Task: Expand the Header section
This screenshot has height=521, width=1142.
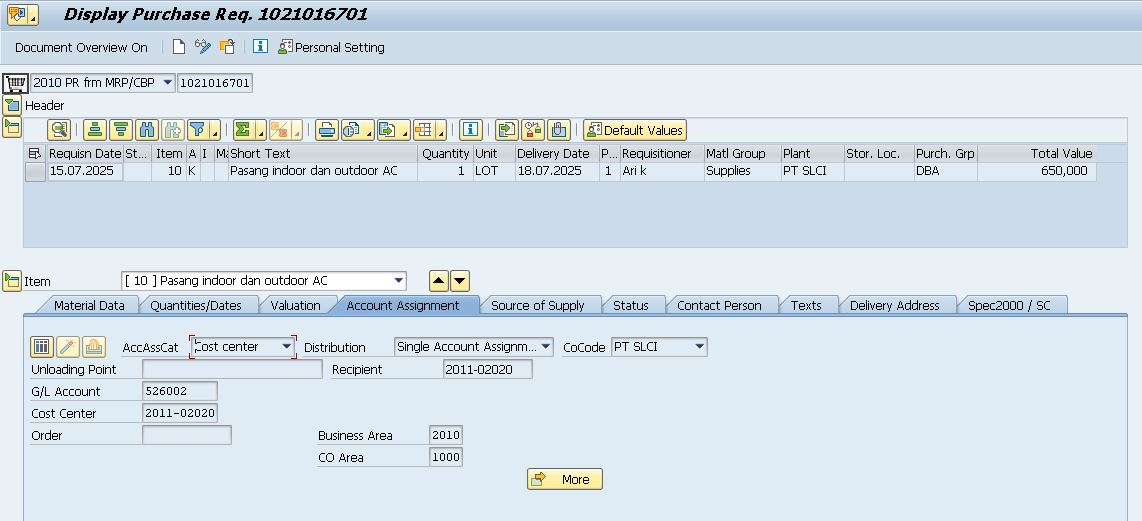Action: 12,106
